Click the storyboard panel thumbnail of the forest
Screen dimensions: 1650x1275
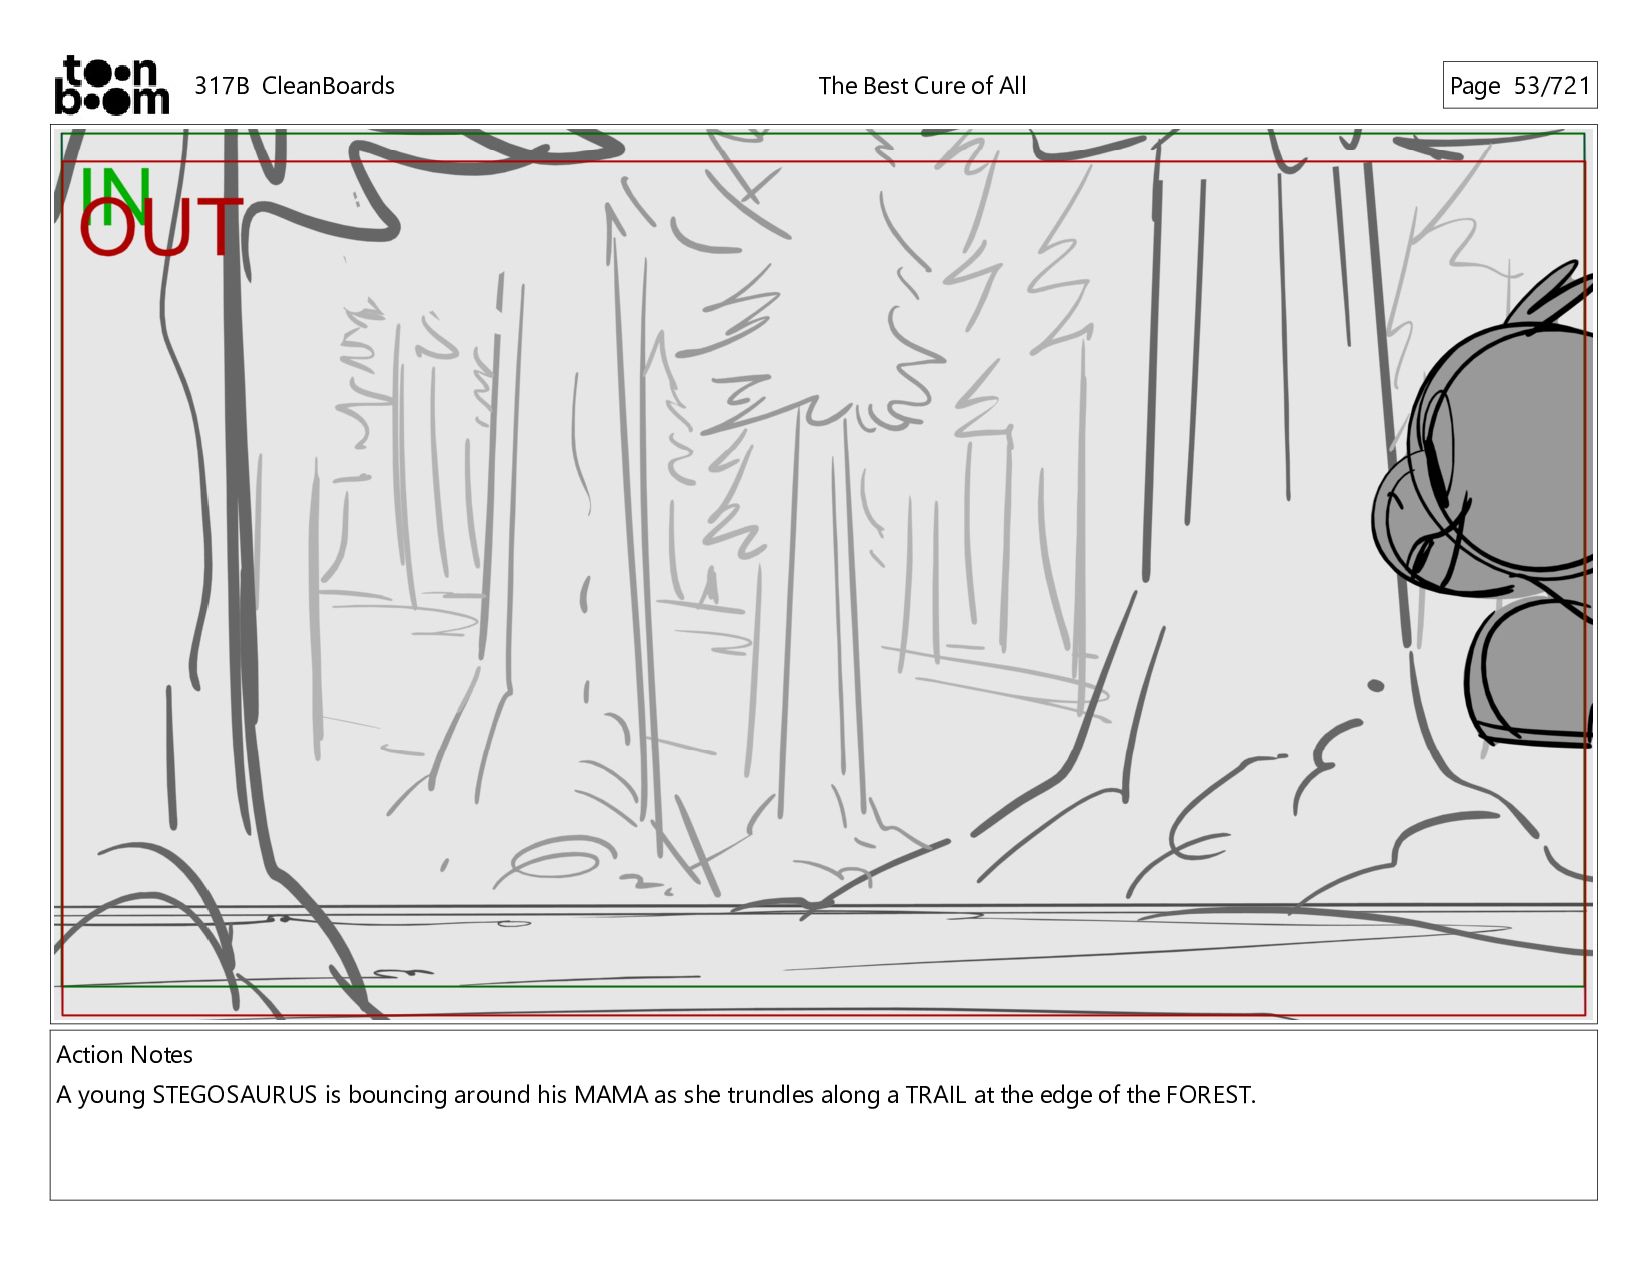coord(823,574)
